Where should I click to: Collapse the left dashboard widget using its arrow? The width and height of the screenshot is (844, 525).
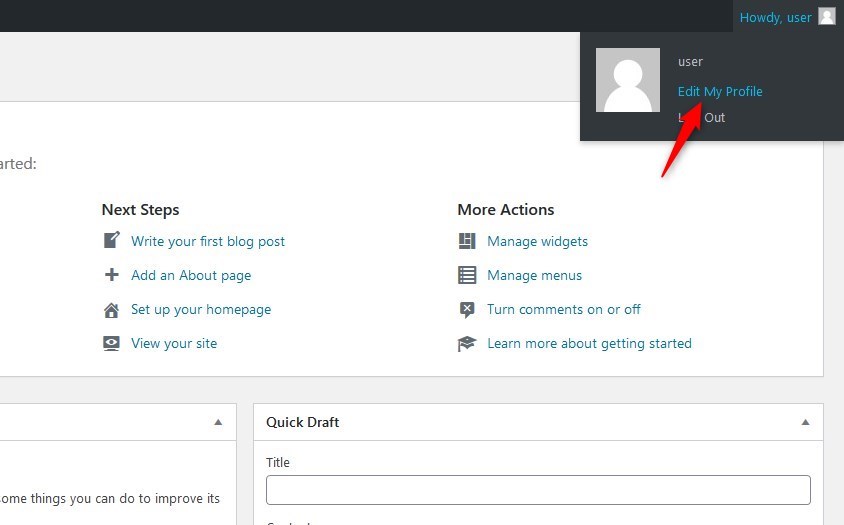(218, 422)
